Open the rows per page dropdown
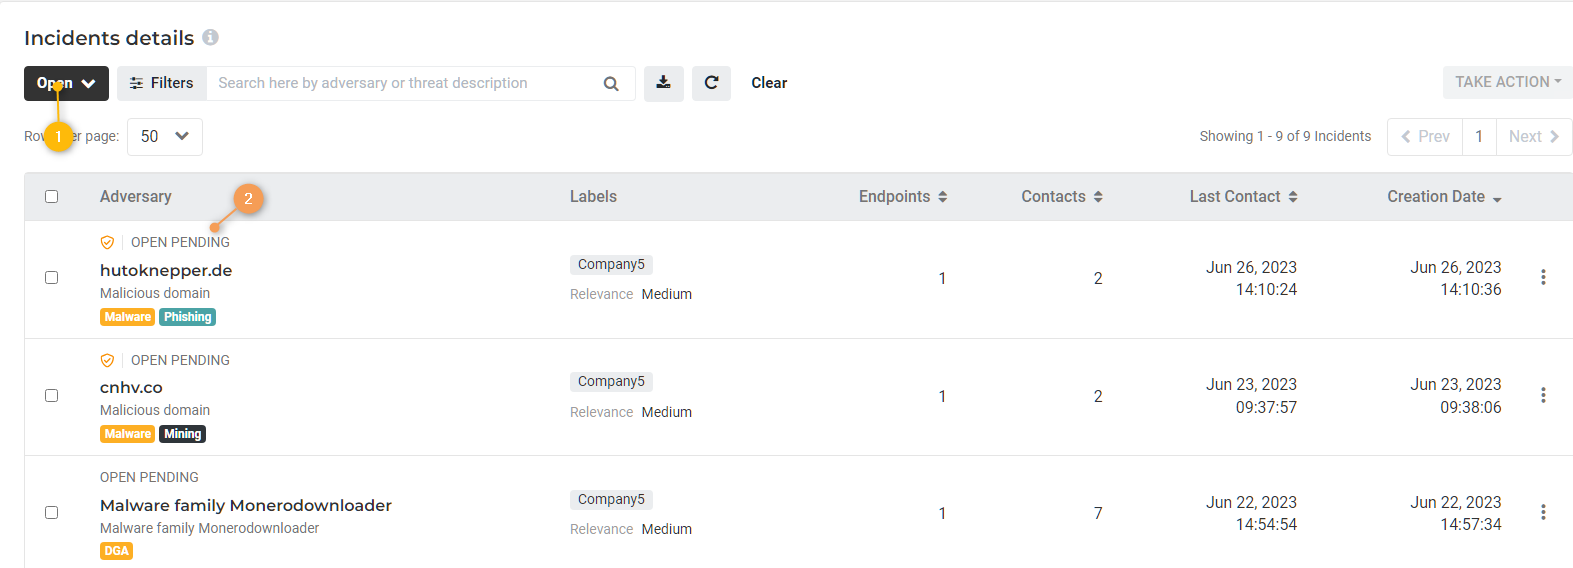The image size is (1573, 568). click(x=165, y=136)
